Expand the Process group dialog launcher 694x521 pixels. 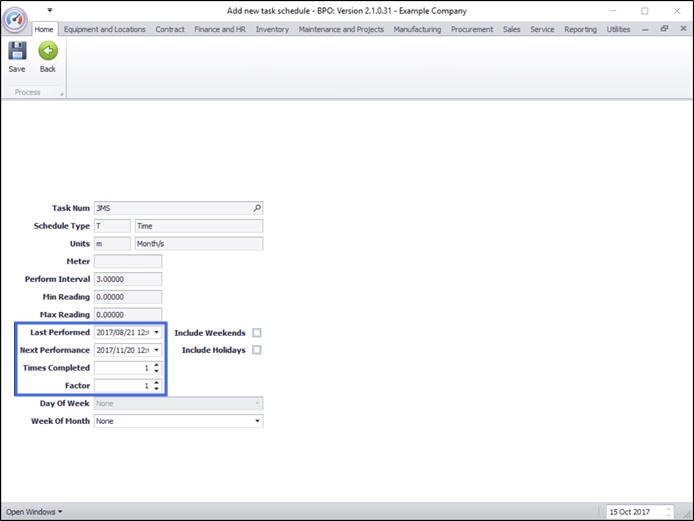click(x=62, y=93)
